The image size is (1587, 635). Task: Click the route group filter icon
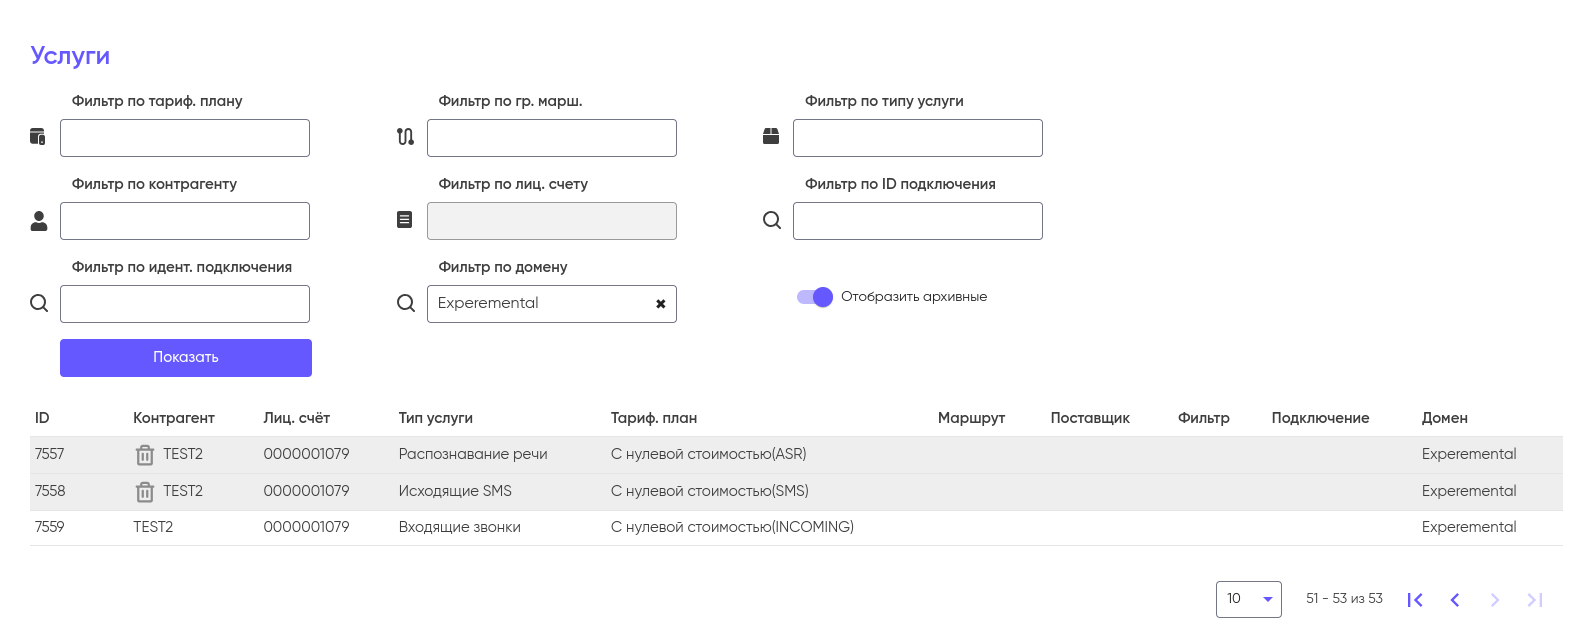point(405,137)
